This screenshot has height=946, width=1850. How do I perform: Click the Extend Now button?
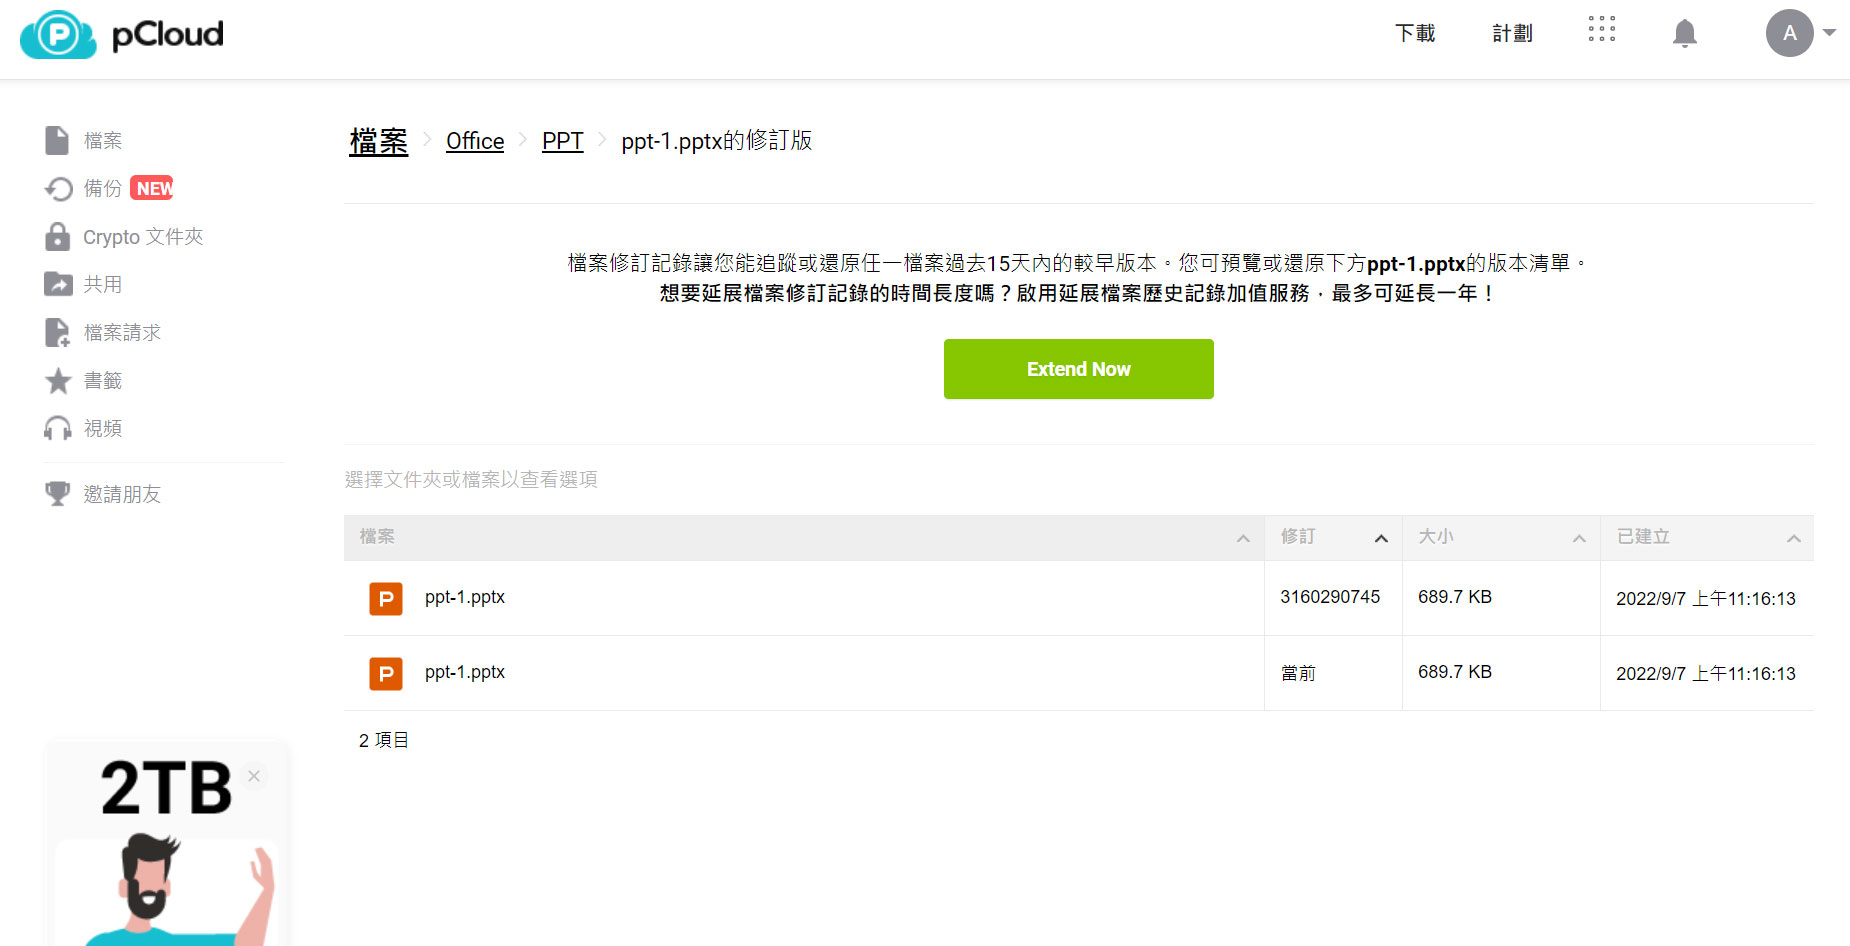point(1078,368)
